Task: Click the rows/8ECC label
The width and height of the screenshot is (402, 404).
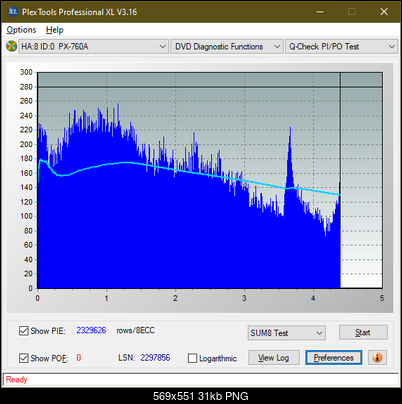Action: click(135, 330)
